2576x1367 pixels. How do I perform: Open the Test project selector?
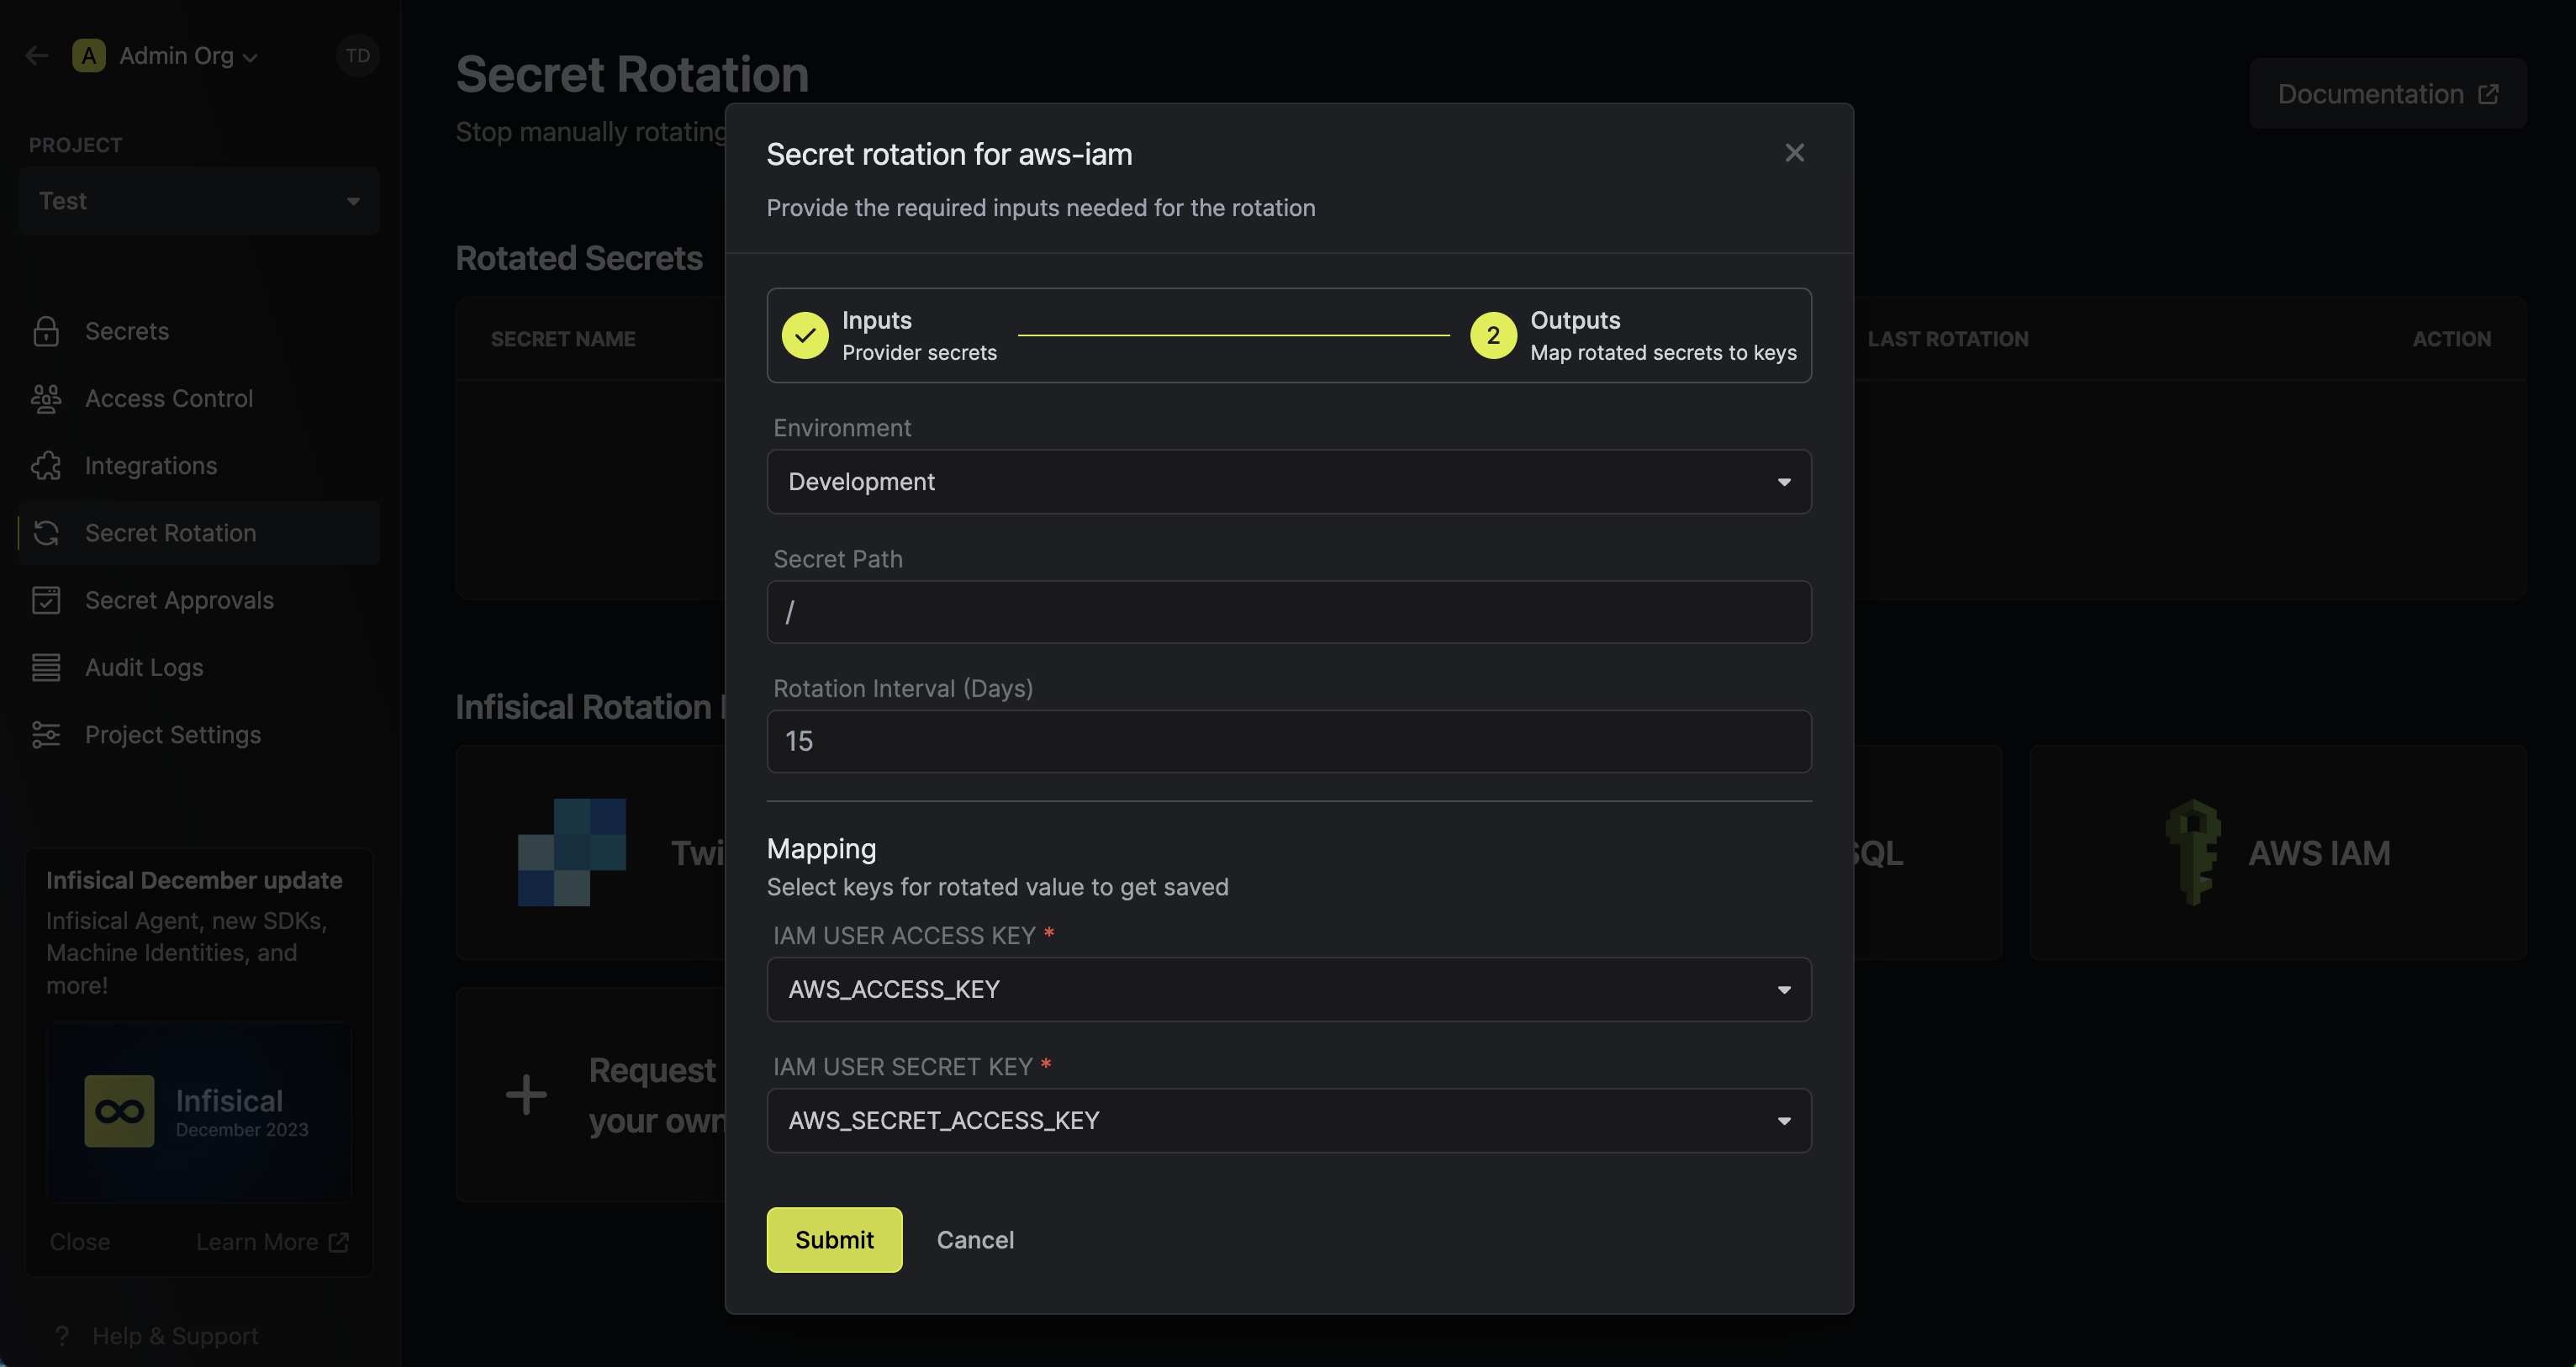tap(199, 201)
